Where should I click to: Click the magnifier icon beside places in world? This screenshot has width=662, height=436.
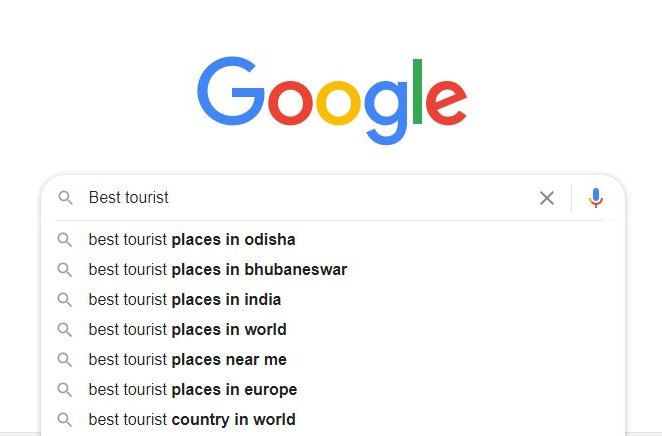point(65,330)
